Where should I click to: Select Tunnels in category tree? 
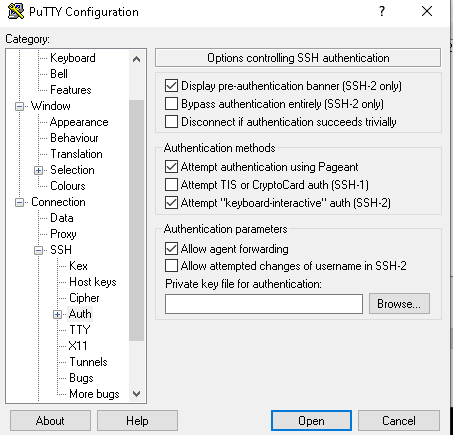(x=88, y=362)
